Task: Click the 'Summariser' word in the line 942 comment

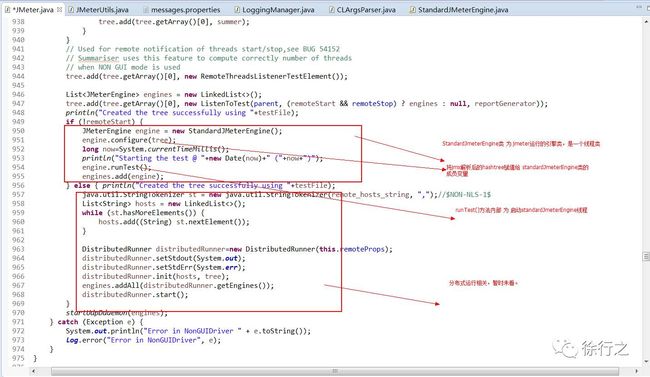Action: click(x=98, y=58)
